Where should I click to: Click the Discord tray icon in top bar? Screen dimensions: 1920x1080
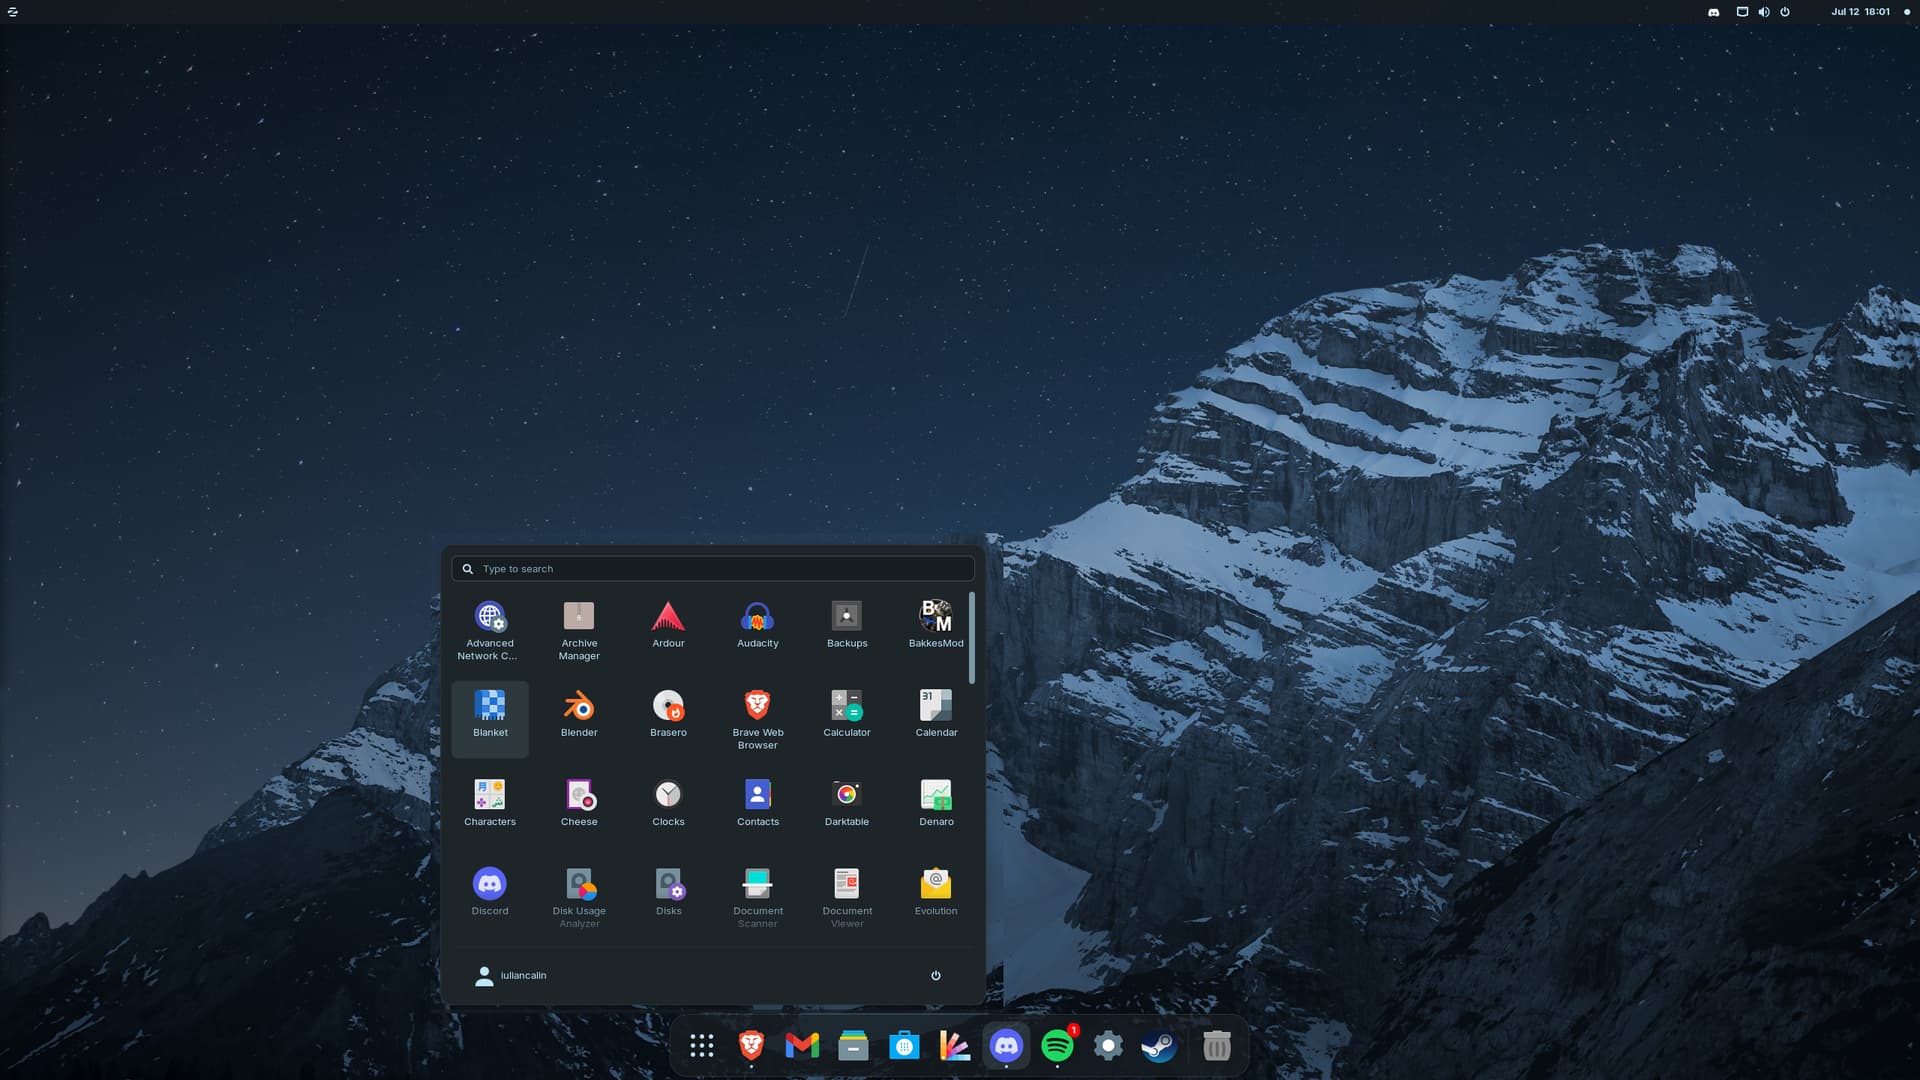click(1714, 12)
